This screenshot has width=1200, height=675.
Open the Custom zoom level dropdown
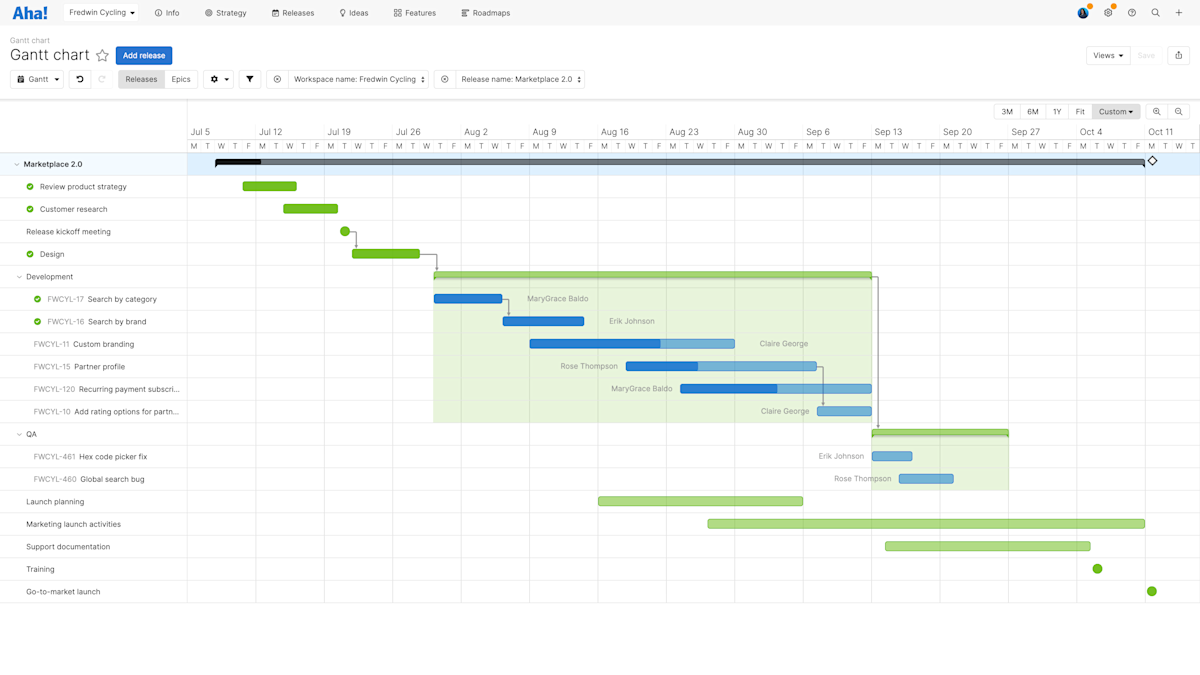click(x=1115, y=111)
